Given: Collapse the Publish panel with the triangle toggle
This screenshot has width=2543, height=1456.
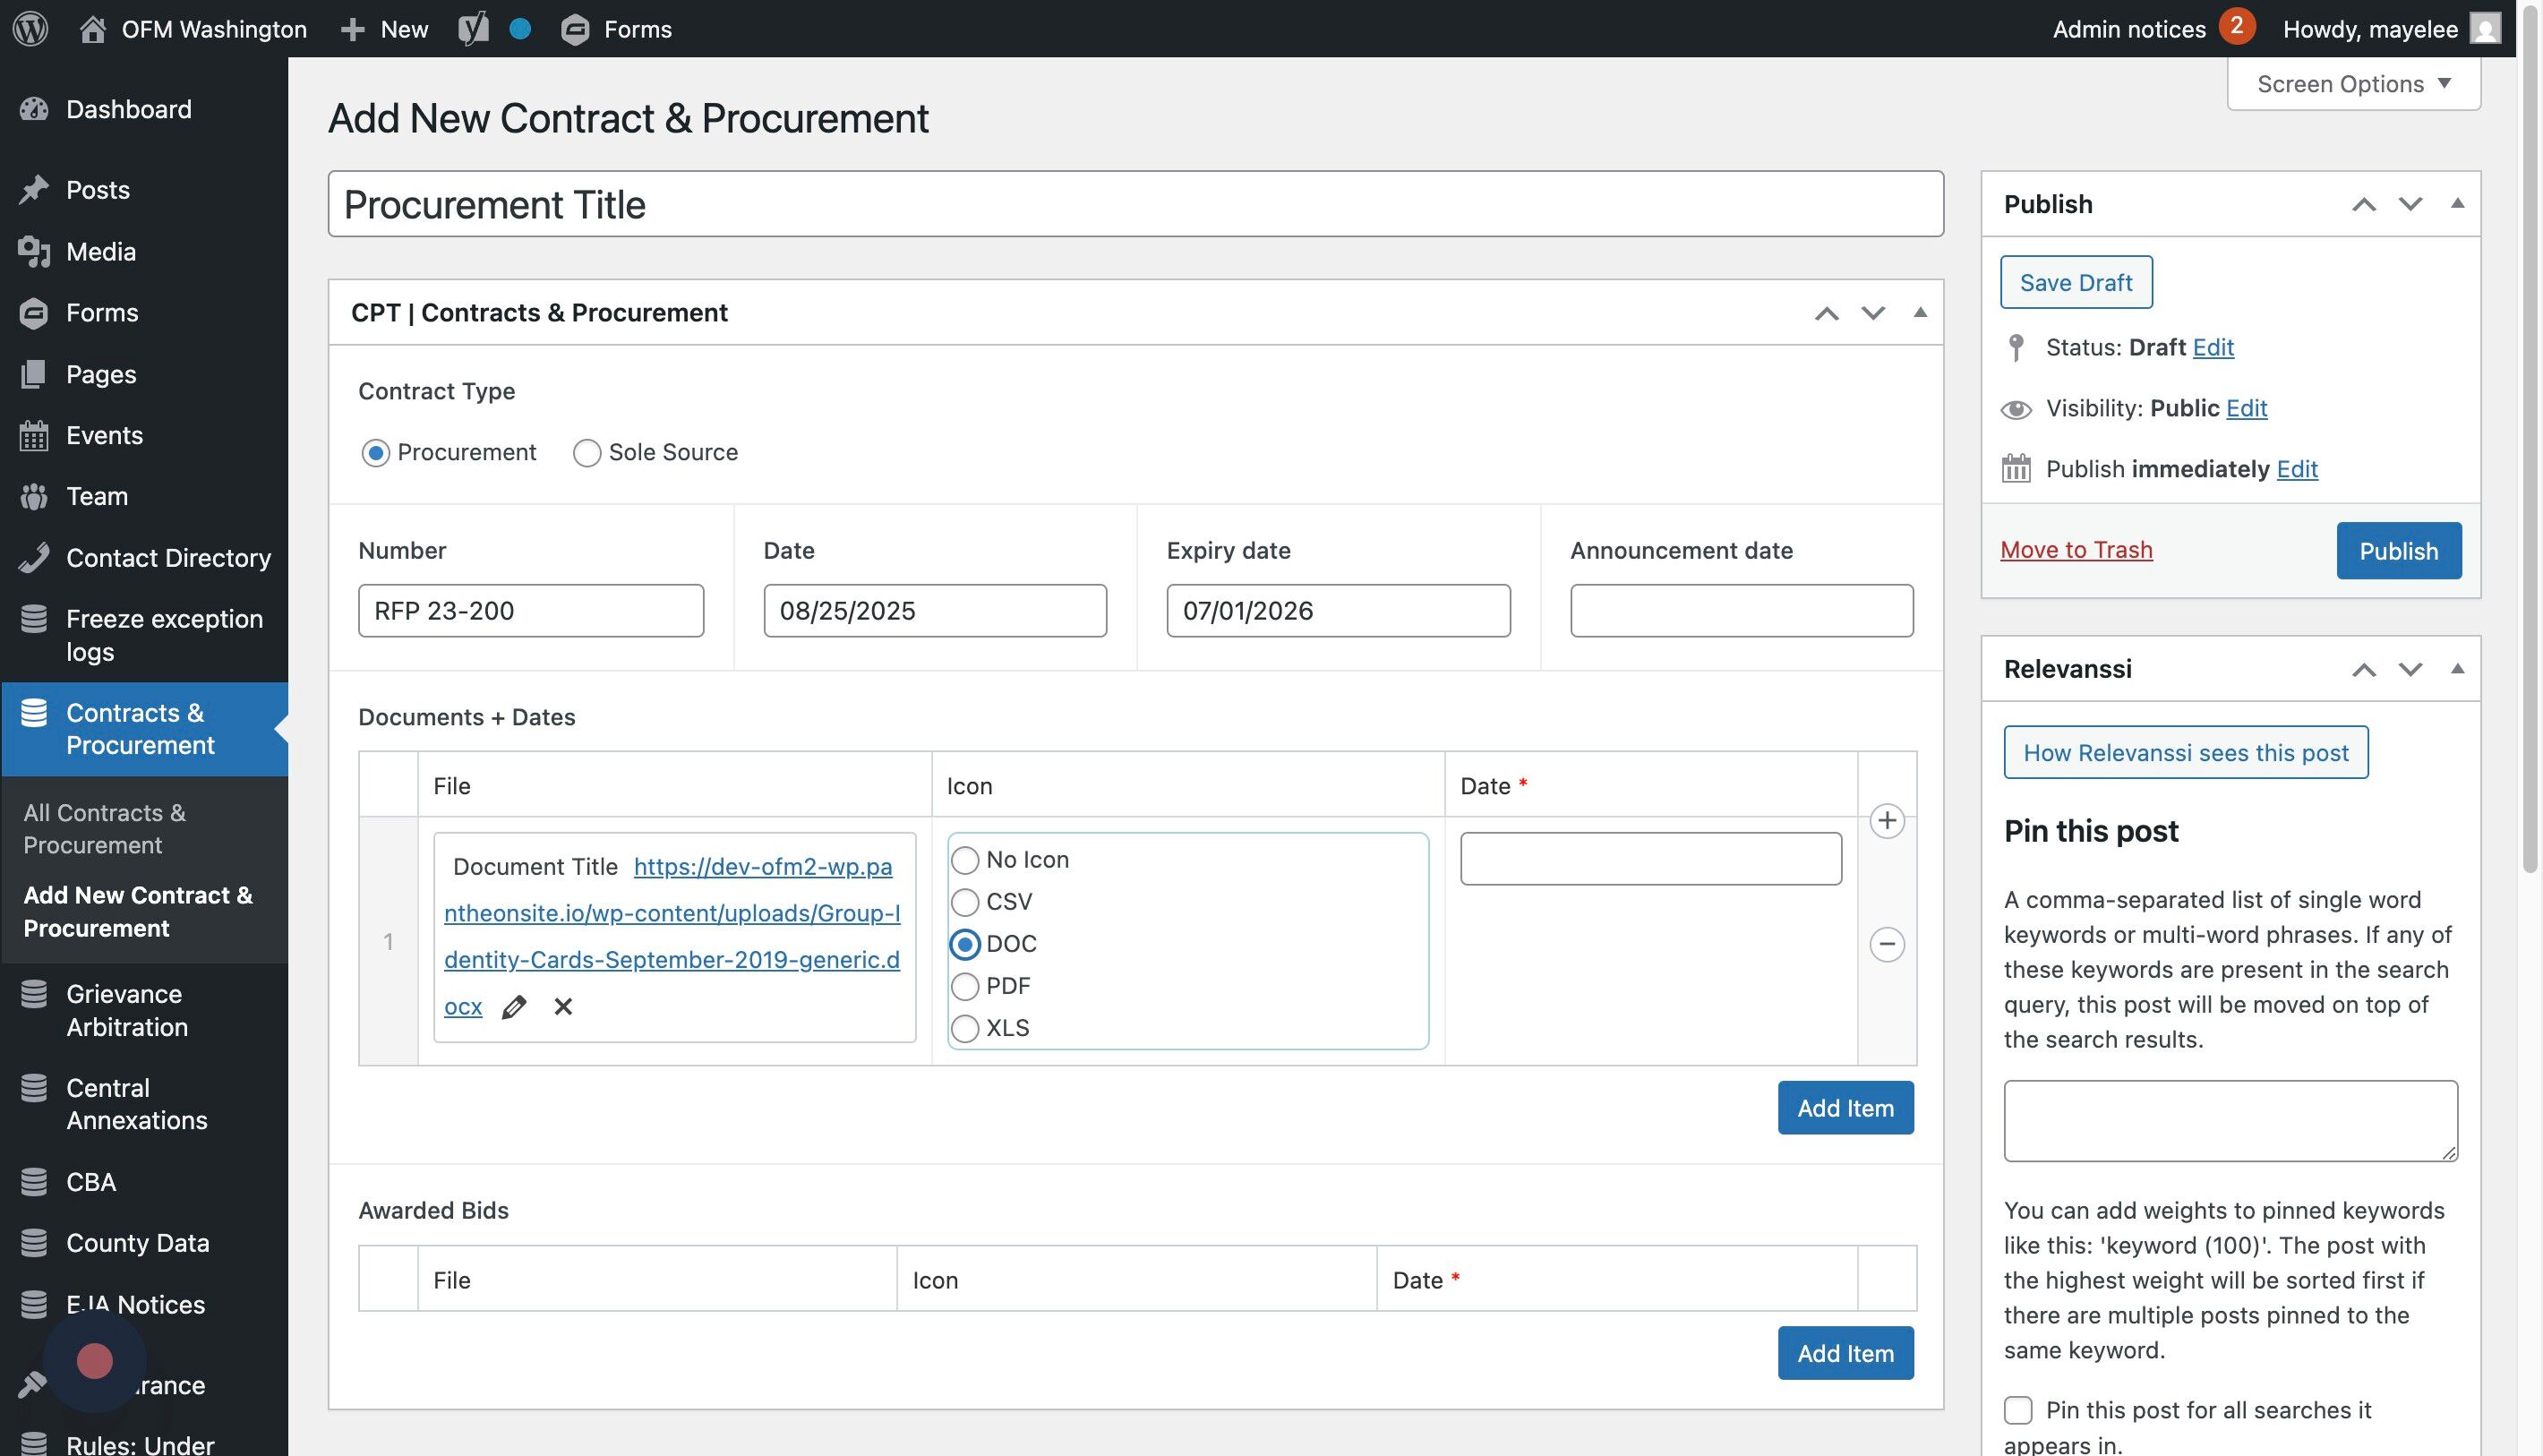Looking at the screenshot, I should (x=2456, y=204).
